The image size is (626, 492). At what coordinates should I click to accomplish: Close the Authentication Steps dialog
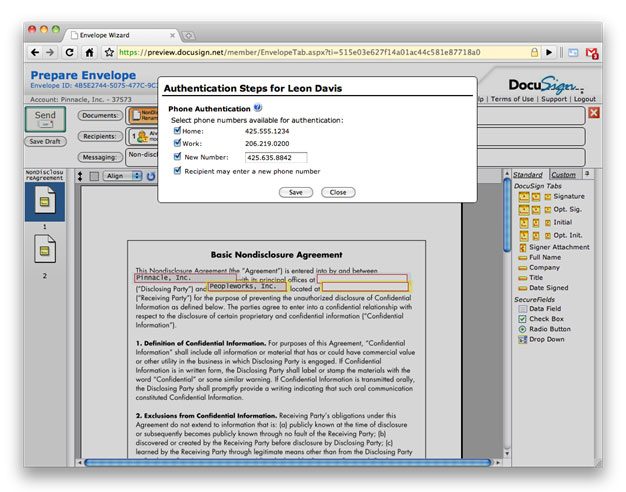point(338,192)
